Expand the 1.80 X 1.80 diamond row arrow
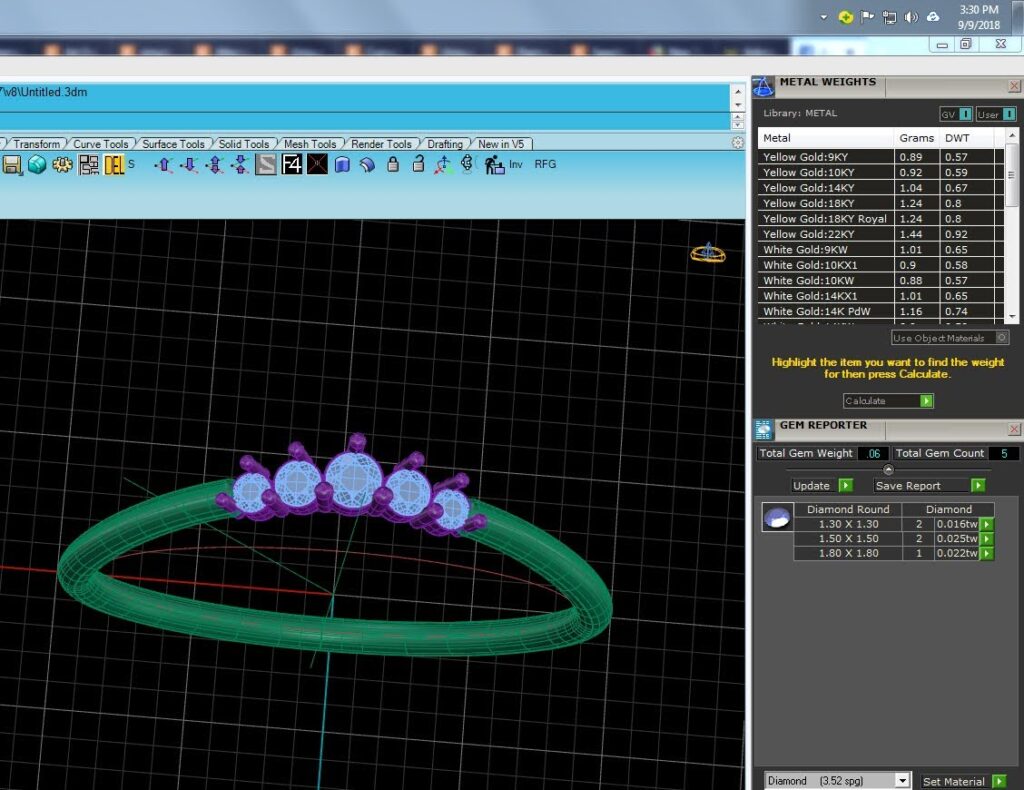1024x790 pixels. click(x=987, y=554)
